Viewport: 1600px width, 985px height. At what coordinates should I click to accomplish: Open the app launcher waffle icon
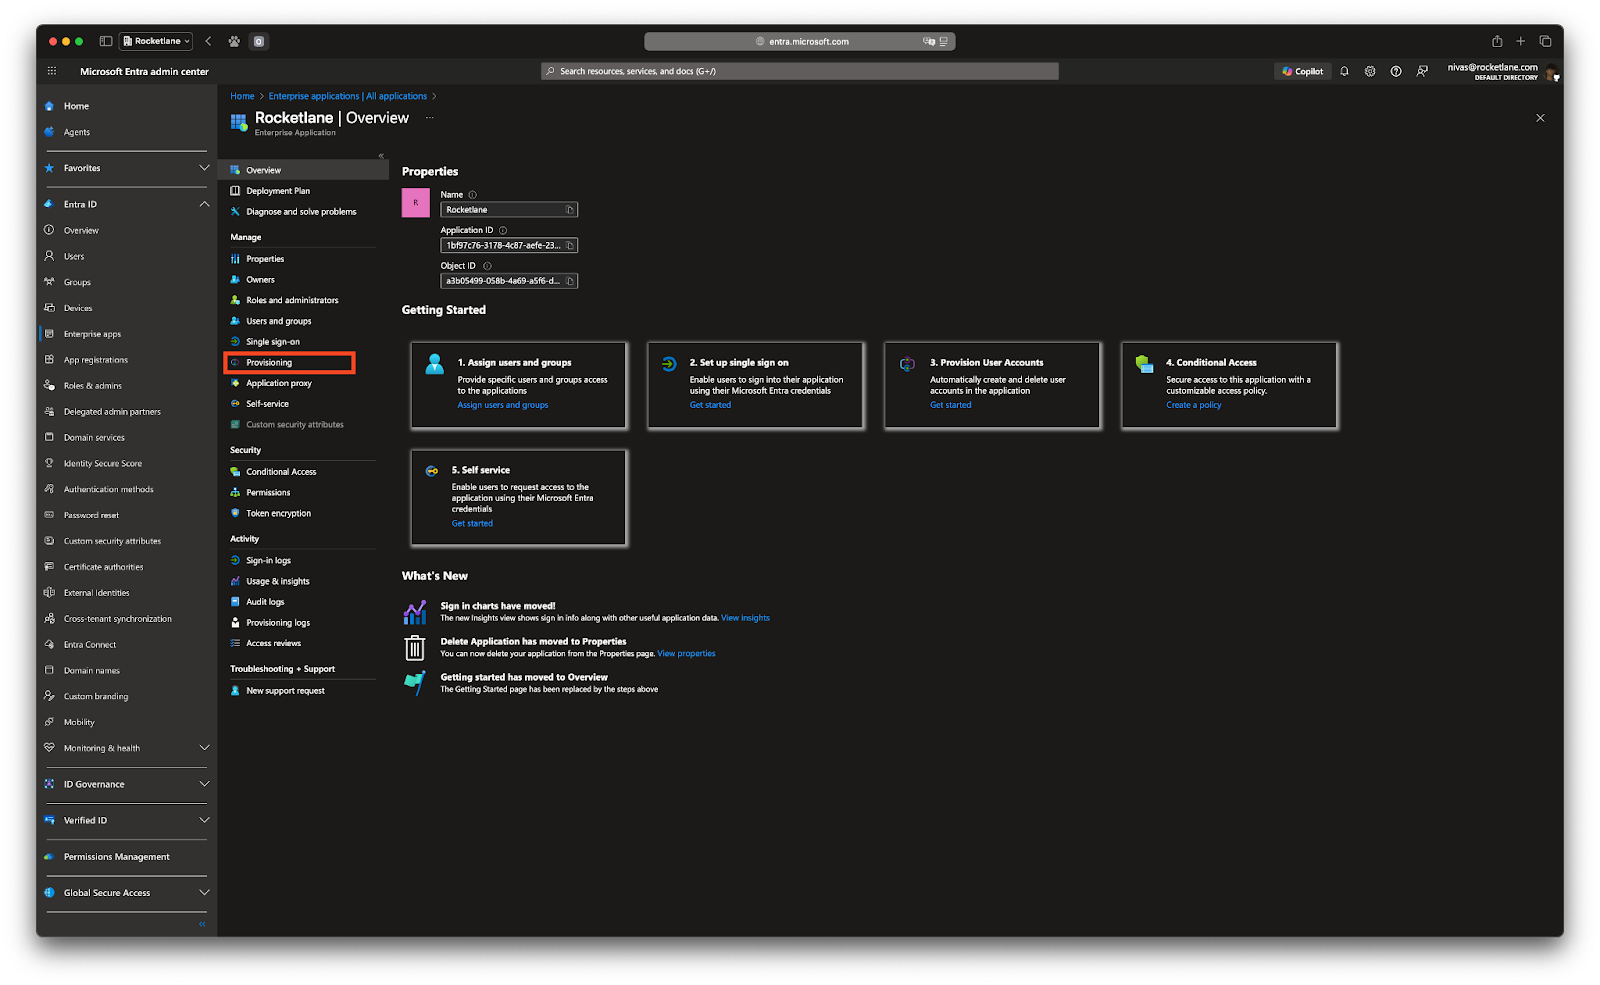click(x=52, y=71)
